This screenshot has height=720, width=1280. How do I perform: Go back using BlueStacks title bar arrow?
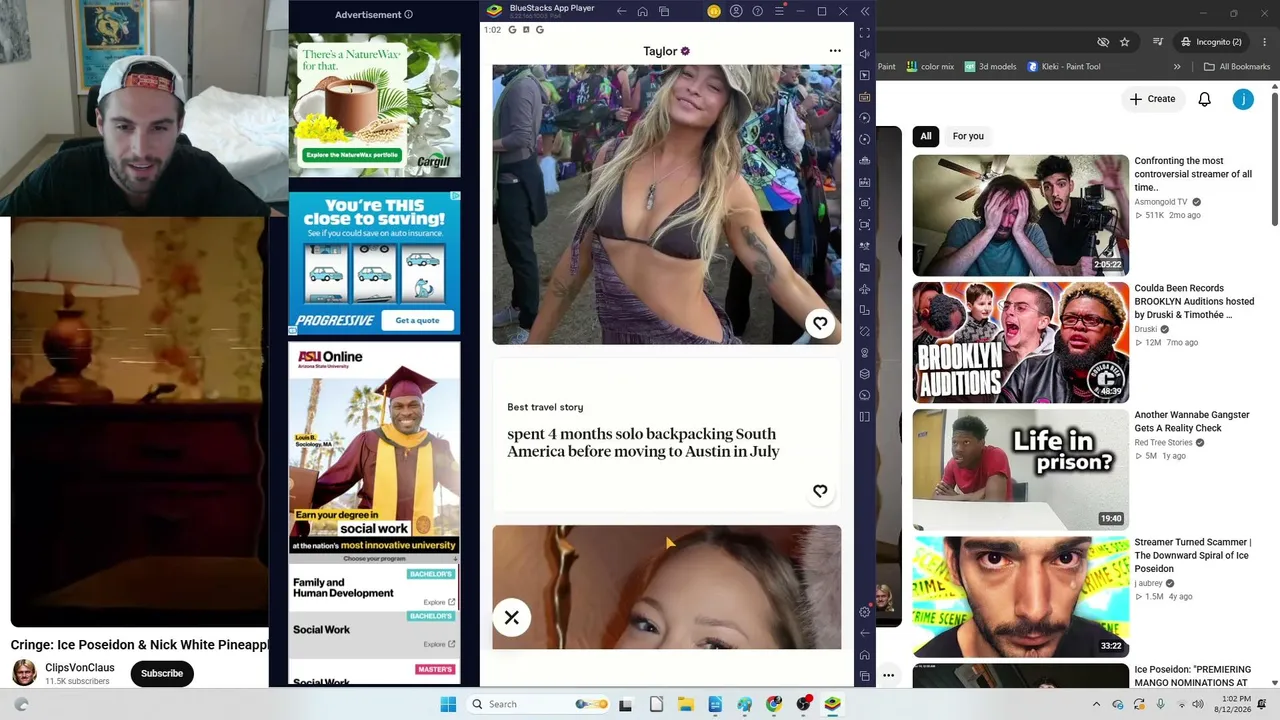[622, 11]
